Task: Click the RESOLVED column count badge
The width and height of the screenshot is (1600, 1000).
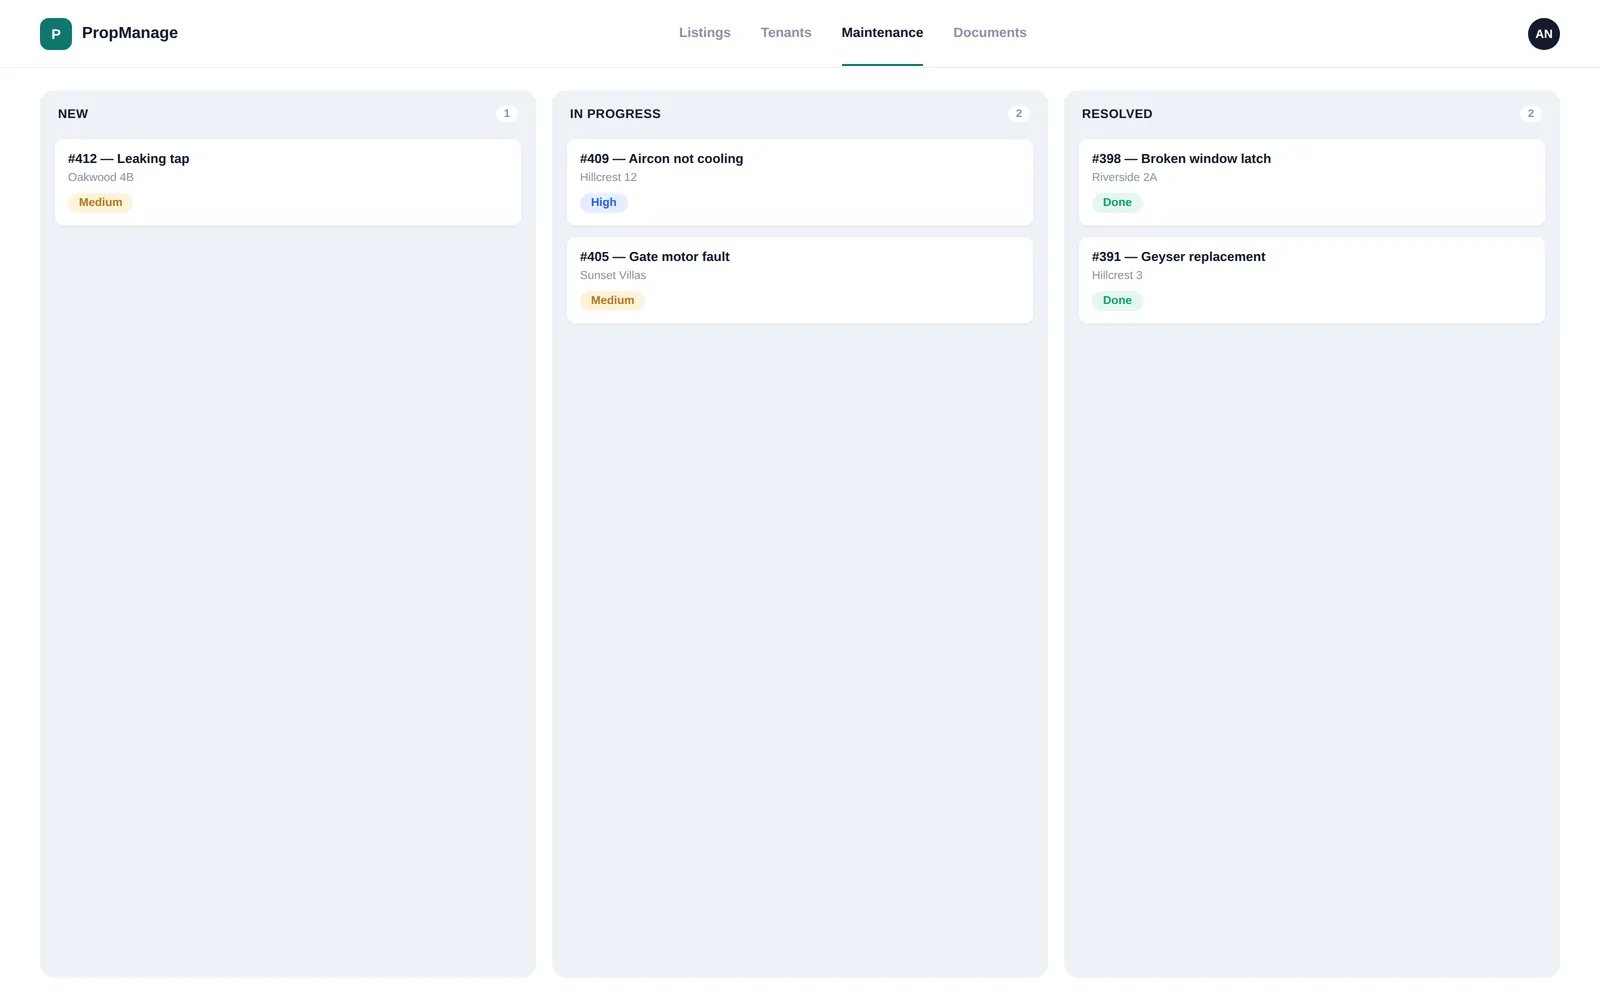Action: coord(1531,114)
